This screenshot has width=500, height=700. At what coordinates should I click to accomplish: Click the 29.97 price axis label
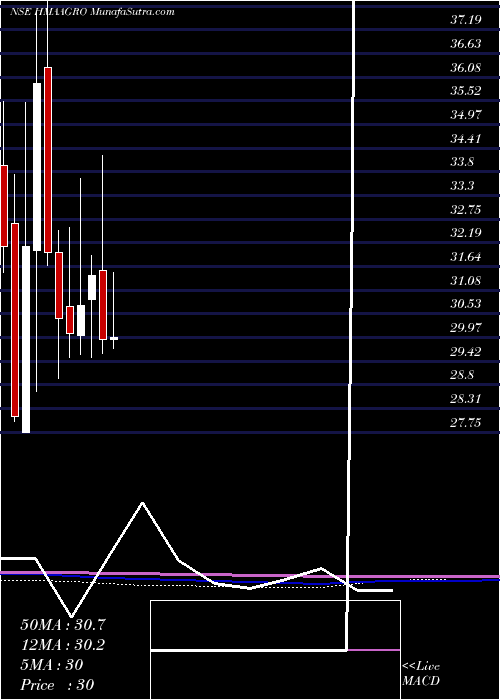point(466,328)
